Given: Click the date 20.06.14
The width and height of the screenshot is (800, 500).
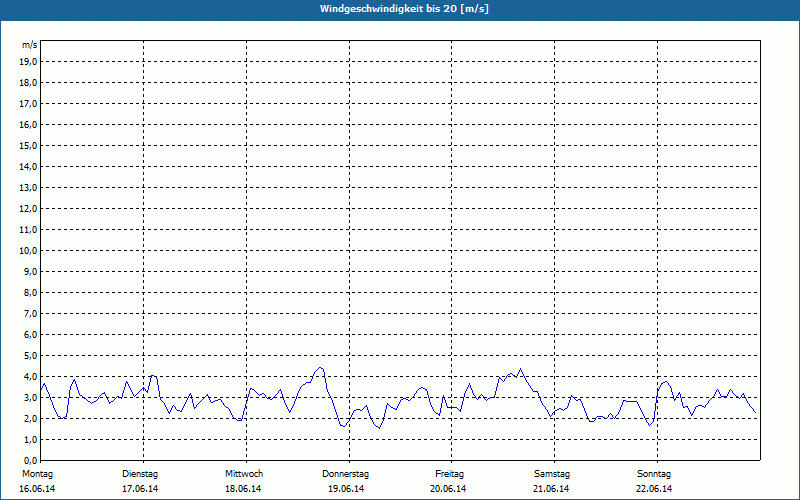Looking at the screenshot, I should coord(449,488).
